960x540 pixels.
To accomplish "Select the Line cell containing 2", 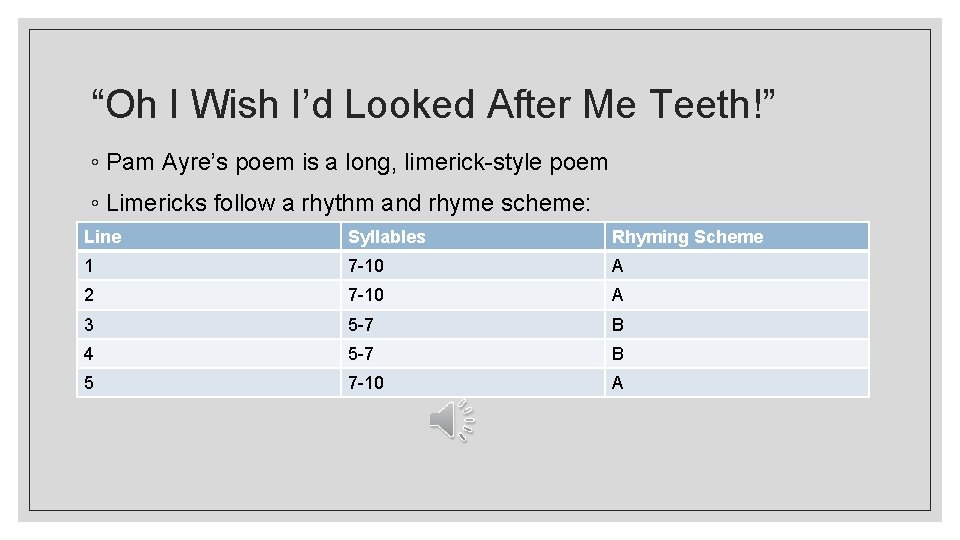I will (x=208, y=295).
